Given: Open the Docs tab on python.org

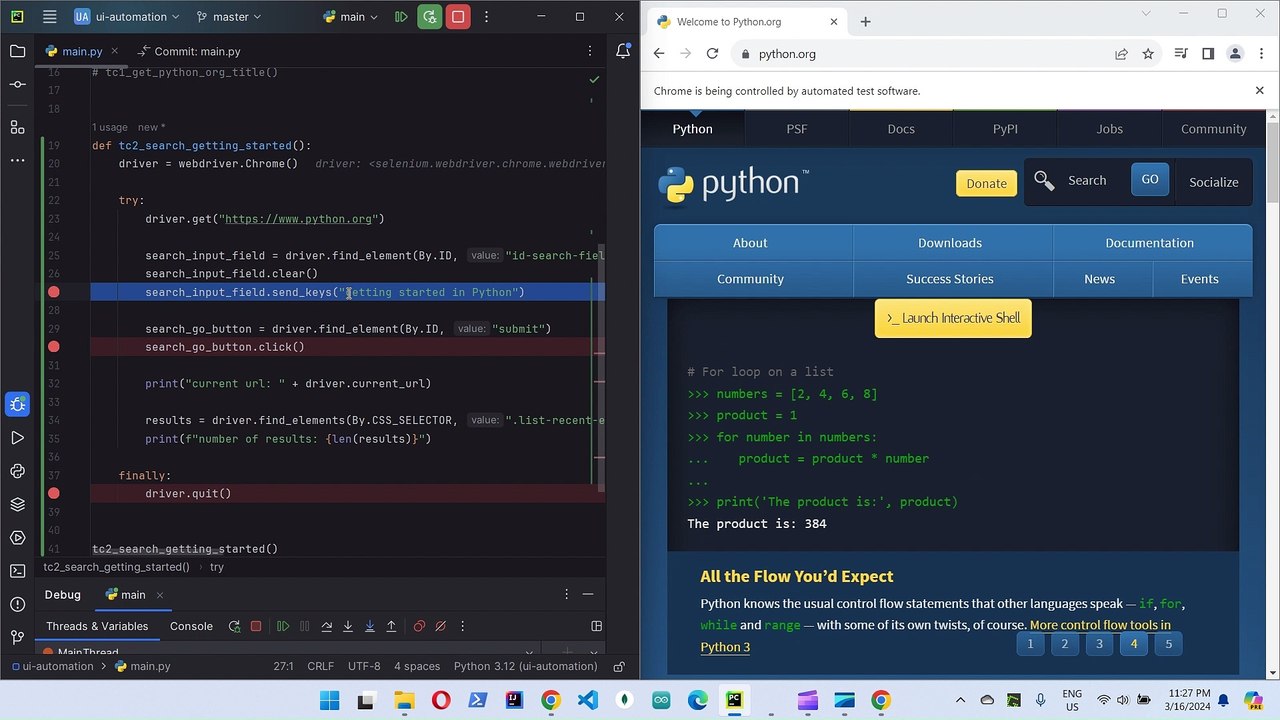Looking at the screenshot, I should [901, 128].
